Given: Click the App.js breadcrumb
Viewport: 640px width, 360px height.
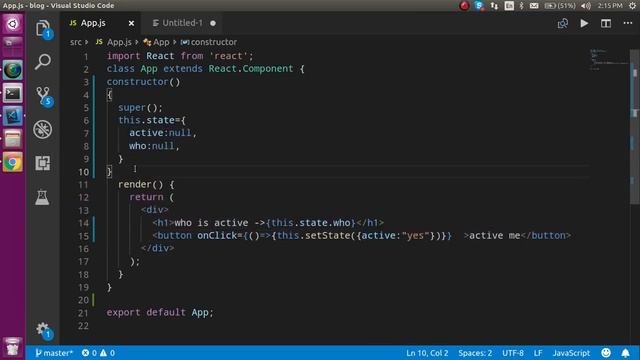Looking at the screenshot, I should (x=114, y=42).
